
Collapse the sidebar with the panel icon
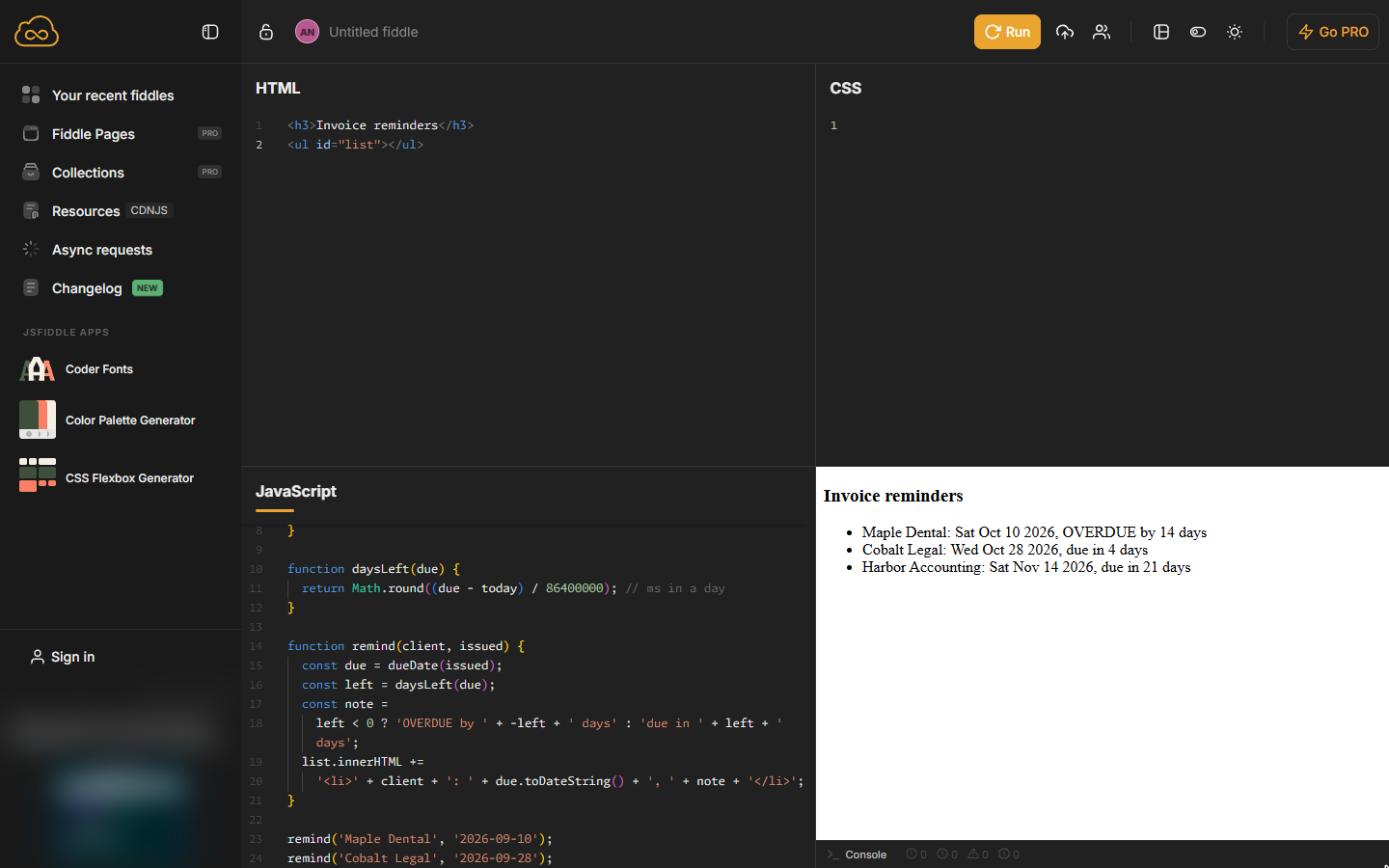point(210,32)
